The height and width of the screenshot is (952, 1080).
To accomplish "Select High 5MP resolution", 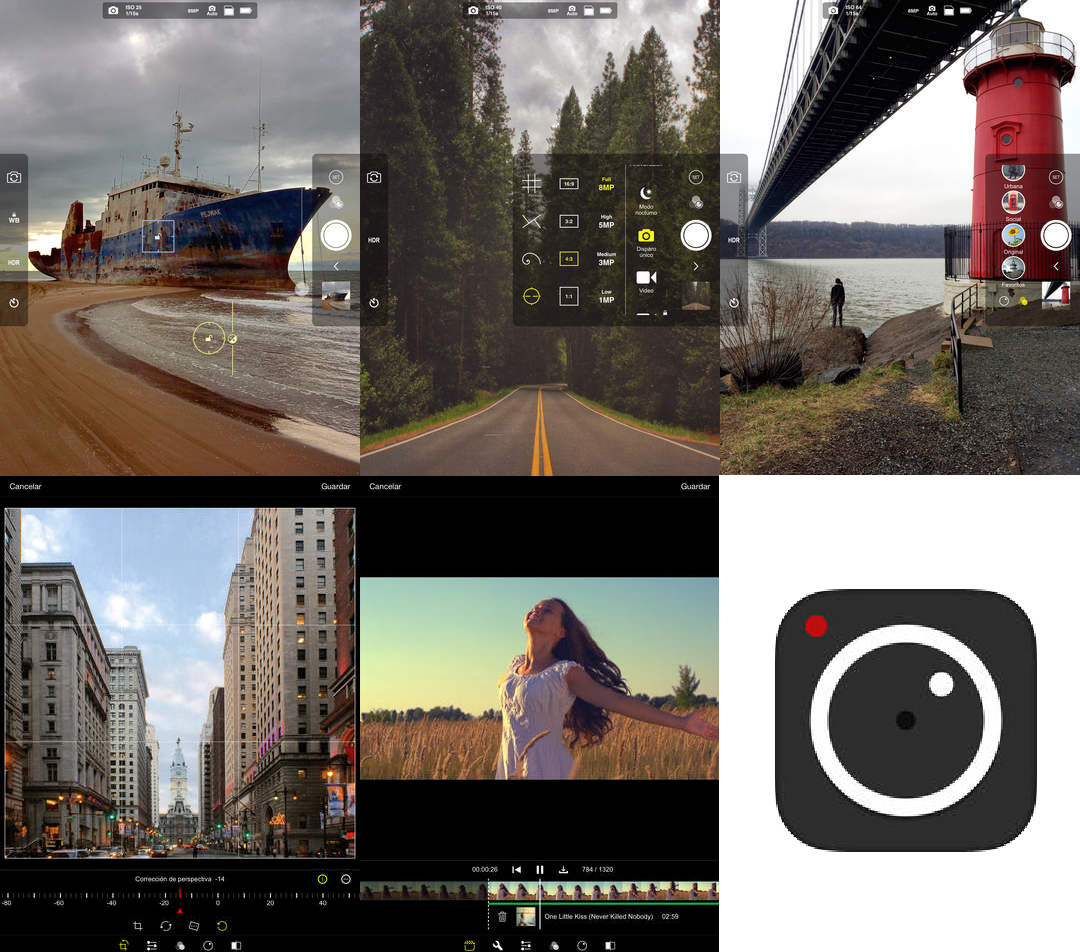I will [606, 221].
